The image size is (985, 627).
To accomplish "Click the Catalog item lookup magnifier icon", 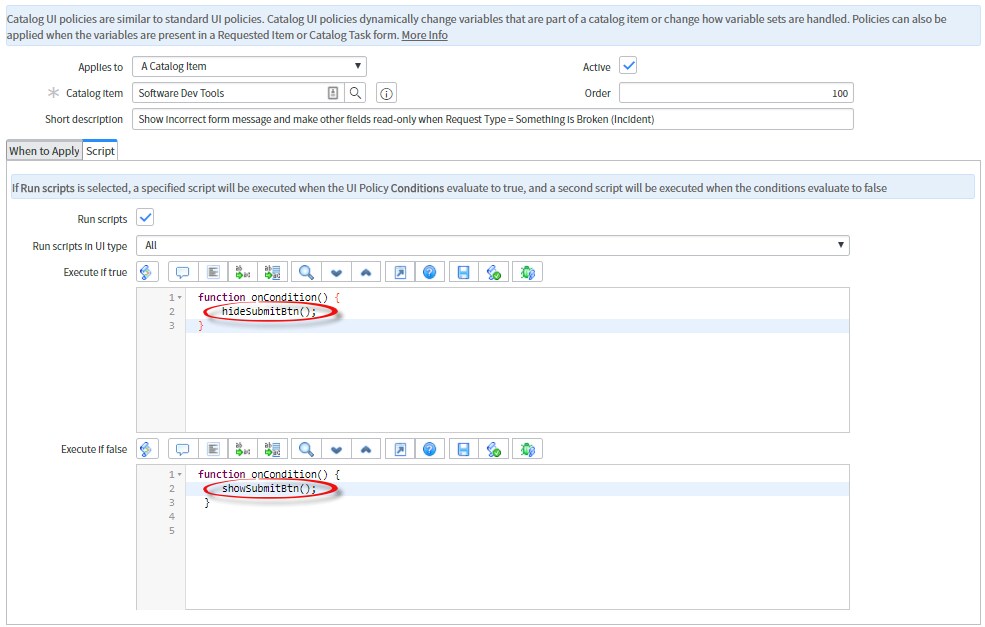I will 355,93.
